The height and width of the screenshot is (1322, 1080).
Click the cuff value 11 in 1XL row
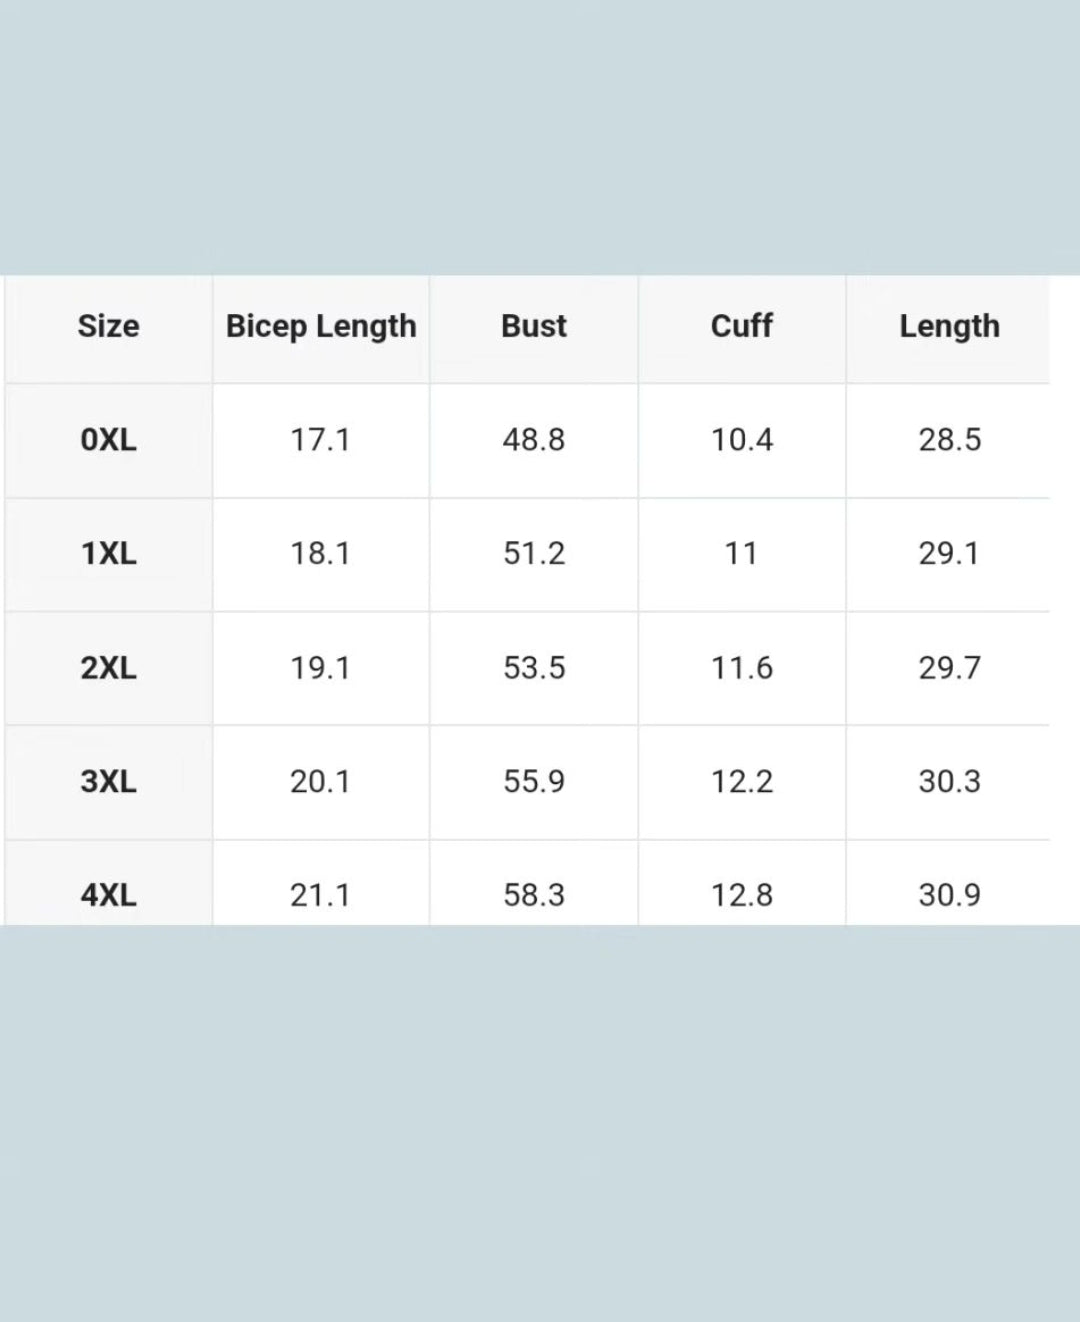(741, 554)
